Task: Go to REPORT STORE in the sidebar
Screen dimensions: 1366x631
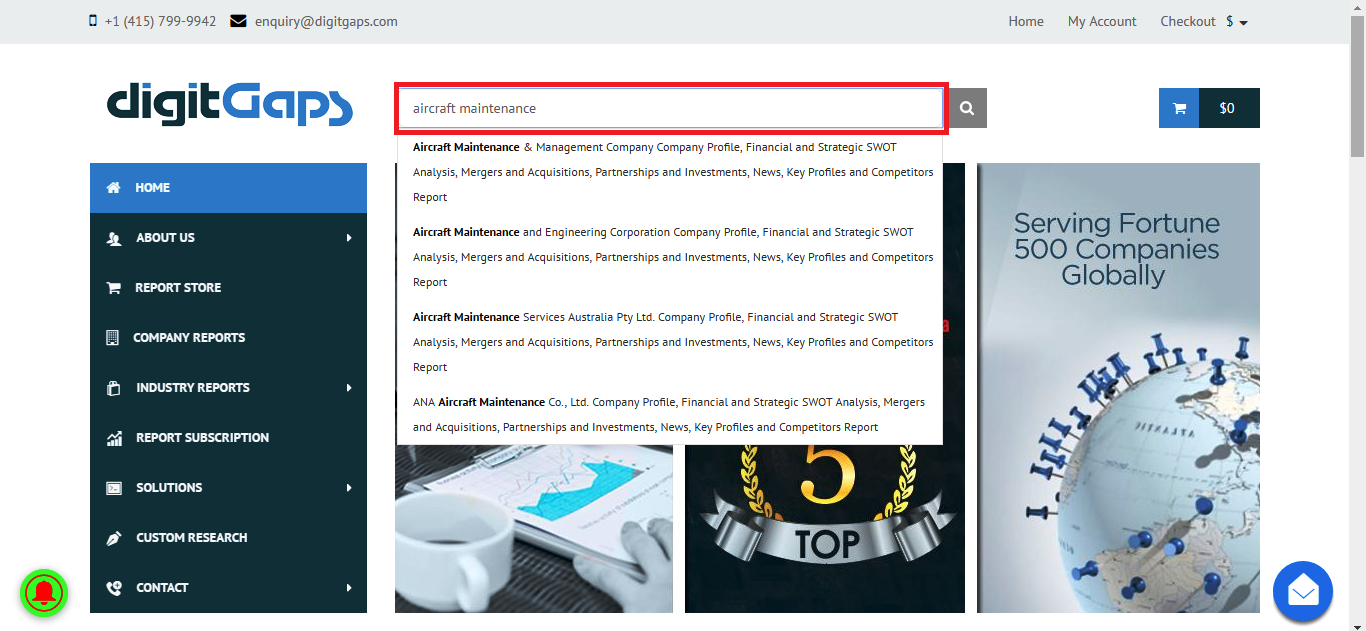Action: click(228, 288)
